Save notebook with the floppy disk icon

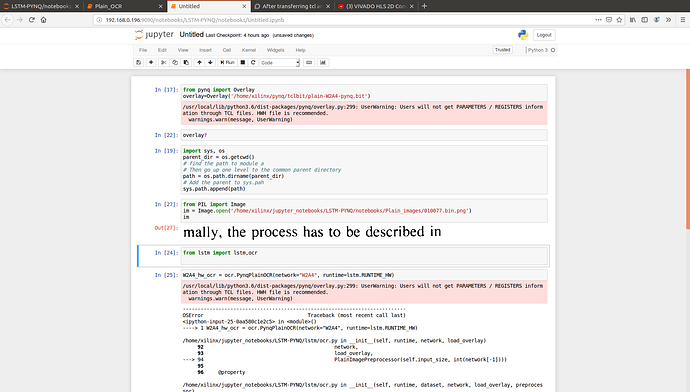click(139, 62)
